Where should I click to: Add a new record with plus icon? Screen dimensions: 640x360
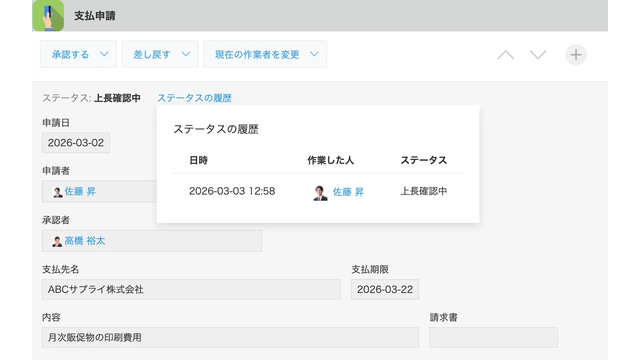coord(576,55)
